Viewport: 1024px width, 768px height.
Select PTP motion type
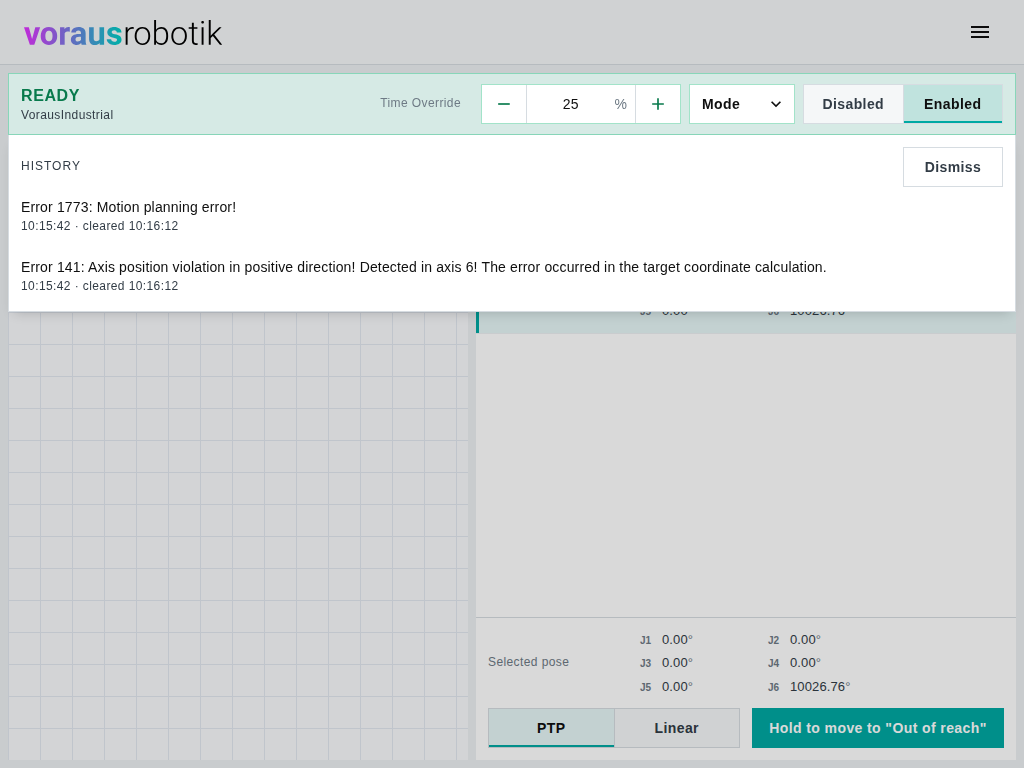point(551,728)
